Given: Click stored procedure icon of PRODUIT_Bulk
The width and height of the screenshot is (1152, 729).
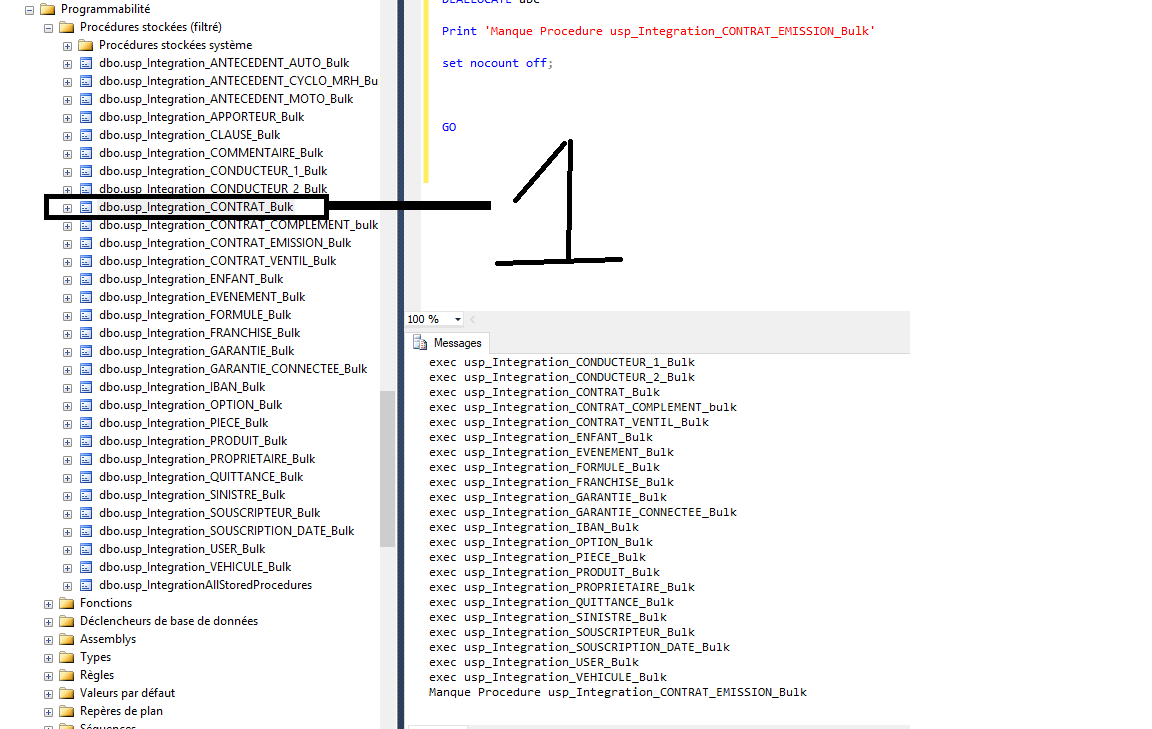Looking at the screenshot, I should pos(86,441).
